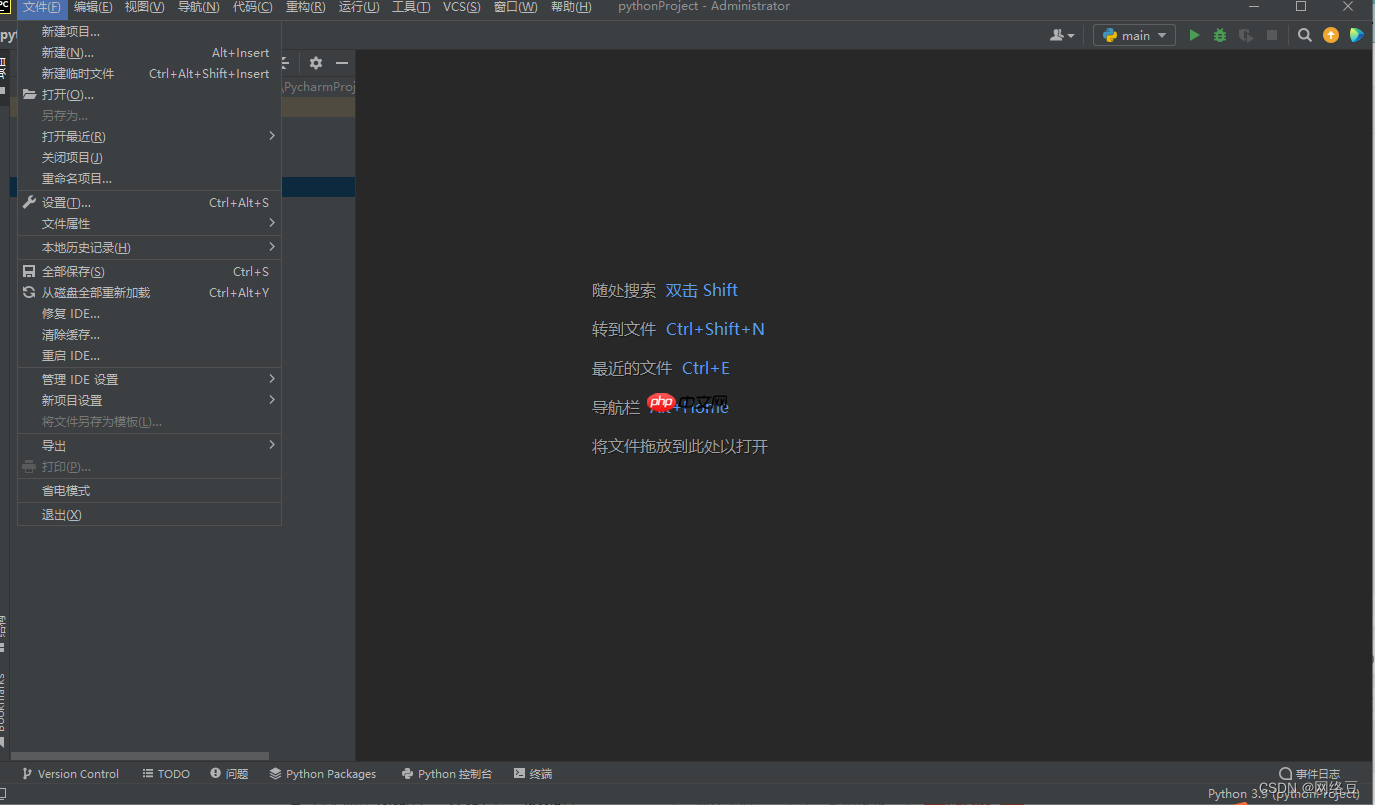Screen dimensions: 1375x805
Task: Enable 省电模式 from the File menu
Action: click(x=62, y=490)
